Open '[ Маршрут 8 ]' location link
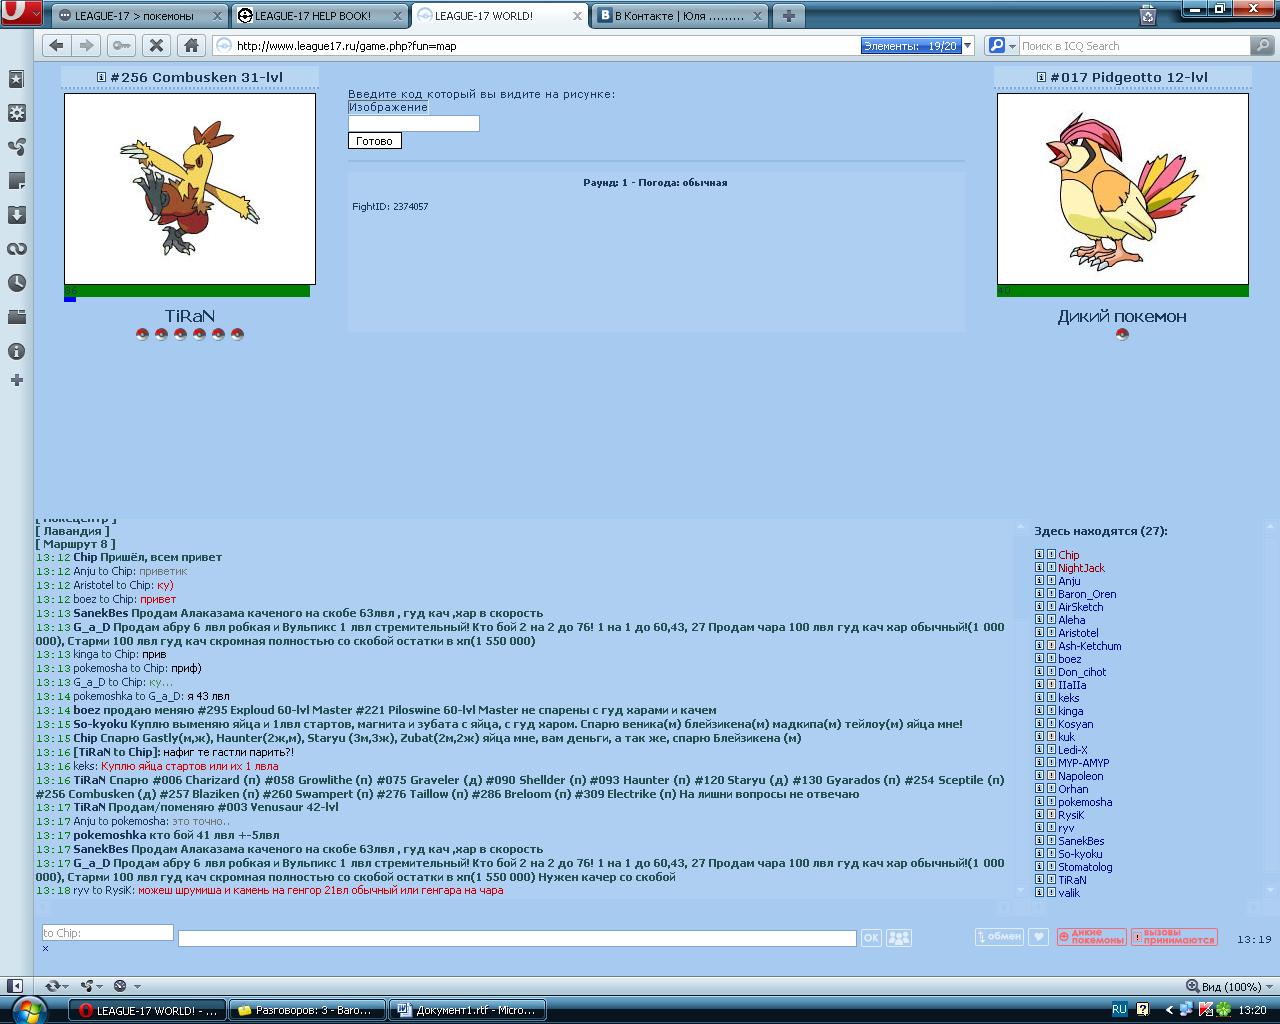Screen dimensions: 1280x1024 [x=75, y=544]
